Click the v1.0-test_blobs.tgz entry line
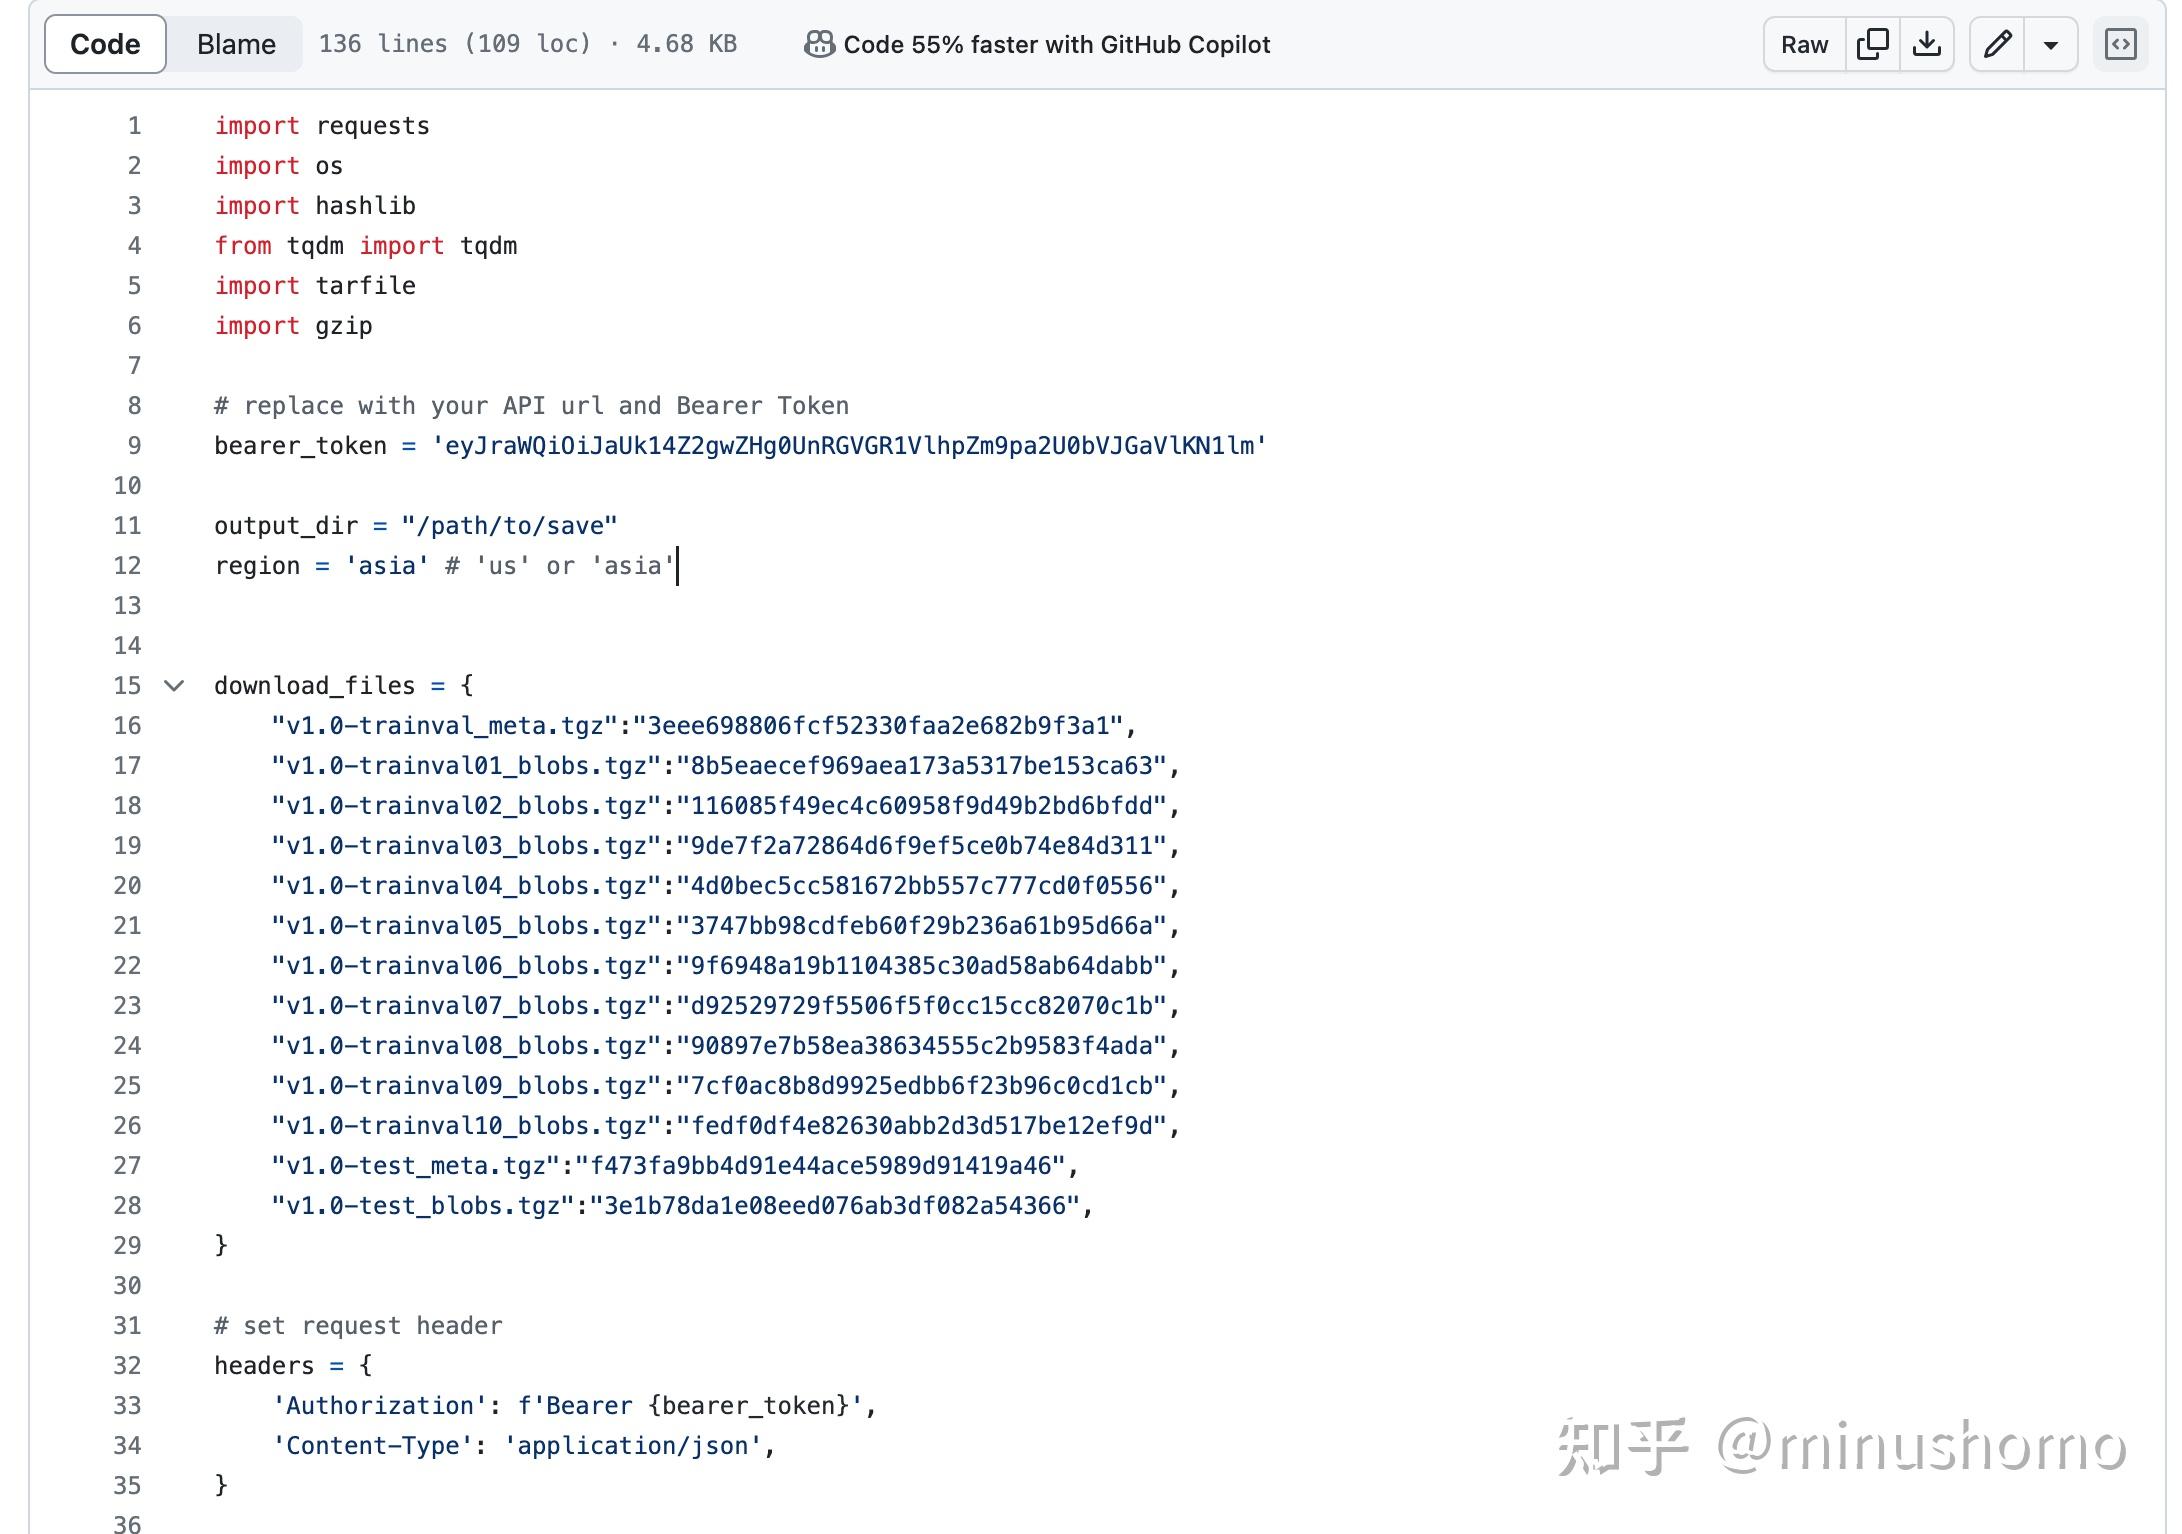The width and height of the screenshot is (2182, 1534). click(x=680, y=1206)
